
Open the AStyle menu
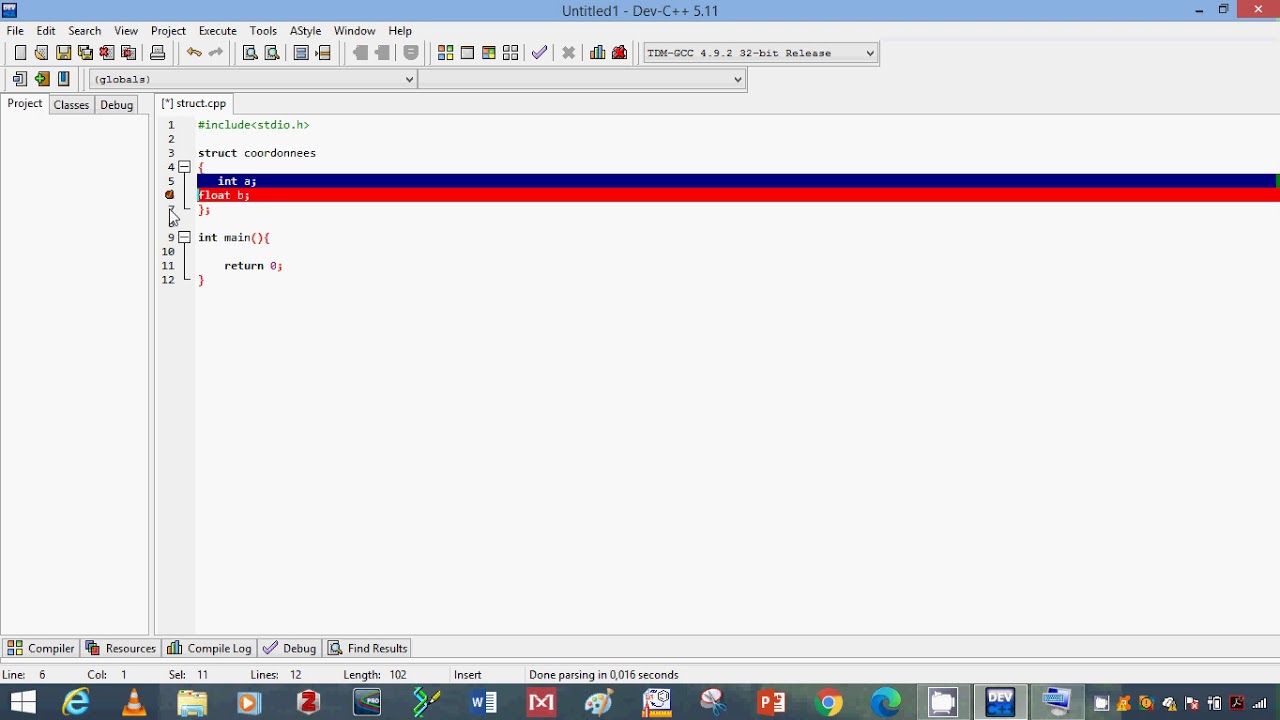(x=305, y=31)
